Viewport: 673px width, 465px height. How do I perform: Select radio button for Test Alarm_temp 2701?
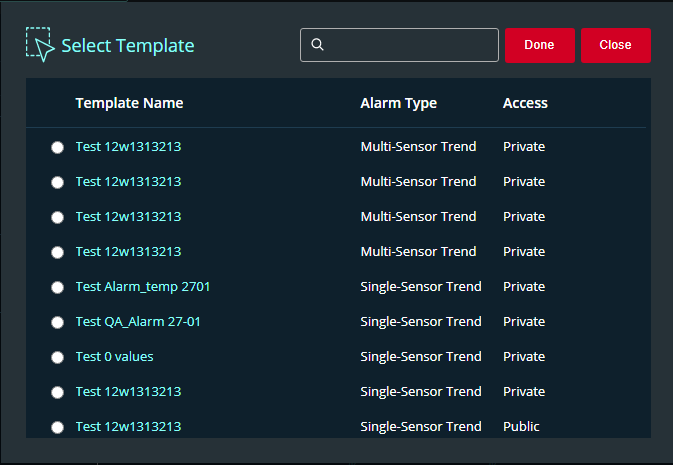click(x=57, y=287)
